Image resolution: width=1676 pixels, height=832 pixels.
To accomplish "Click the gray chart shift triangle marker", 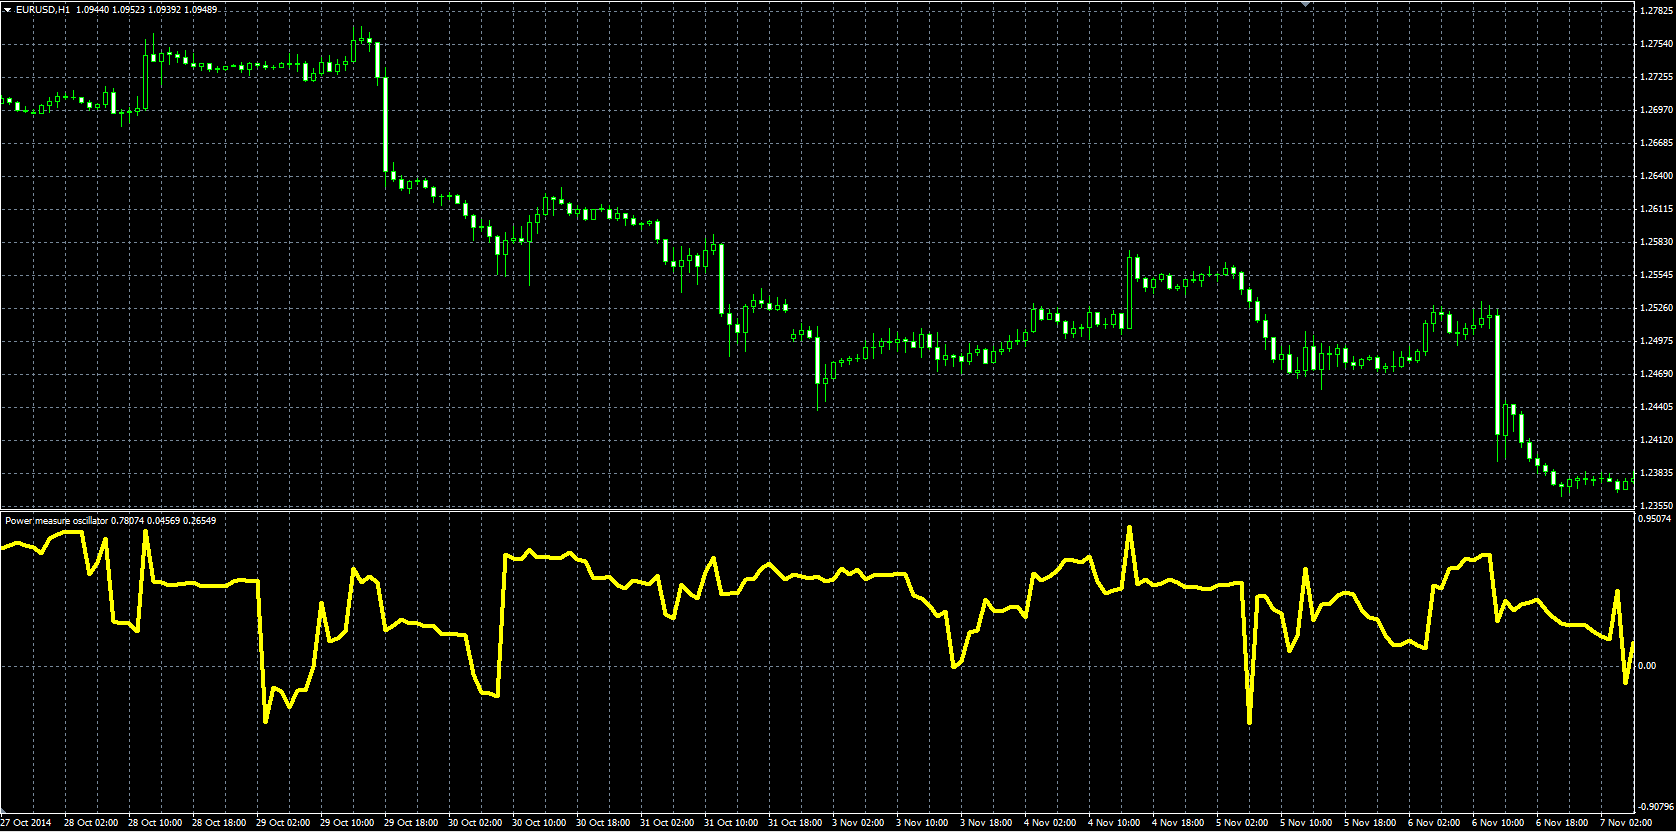I will (1304, 4).
